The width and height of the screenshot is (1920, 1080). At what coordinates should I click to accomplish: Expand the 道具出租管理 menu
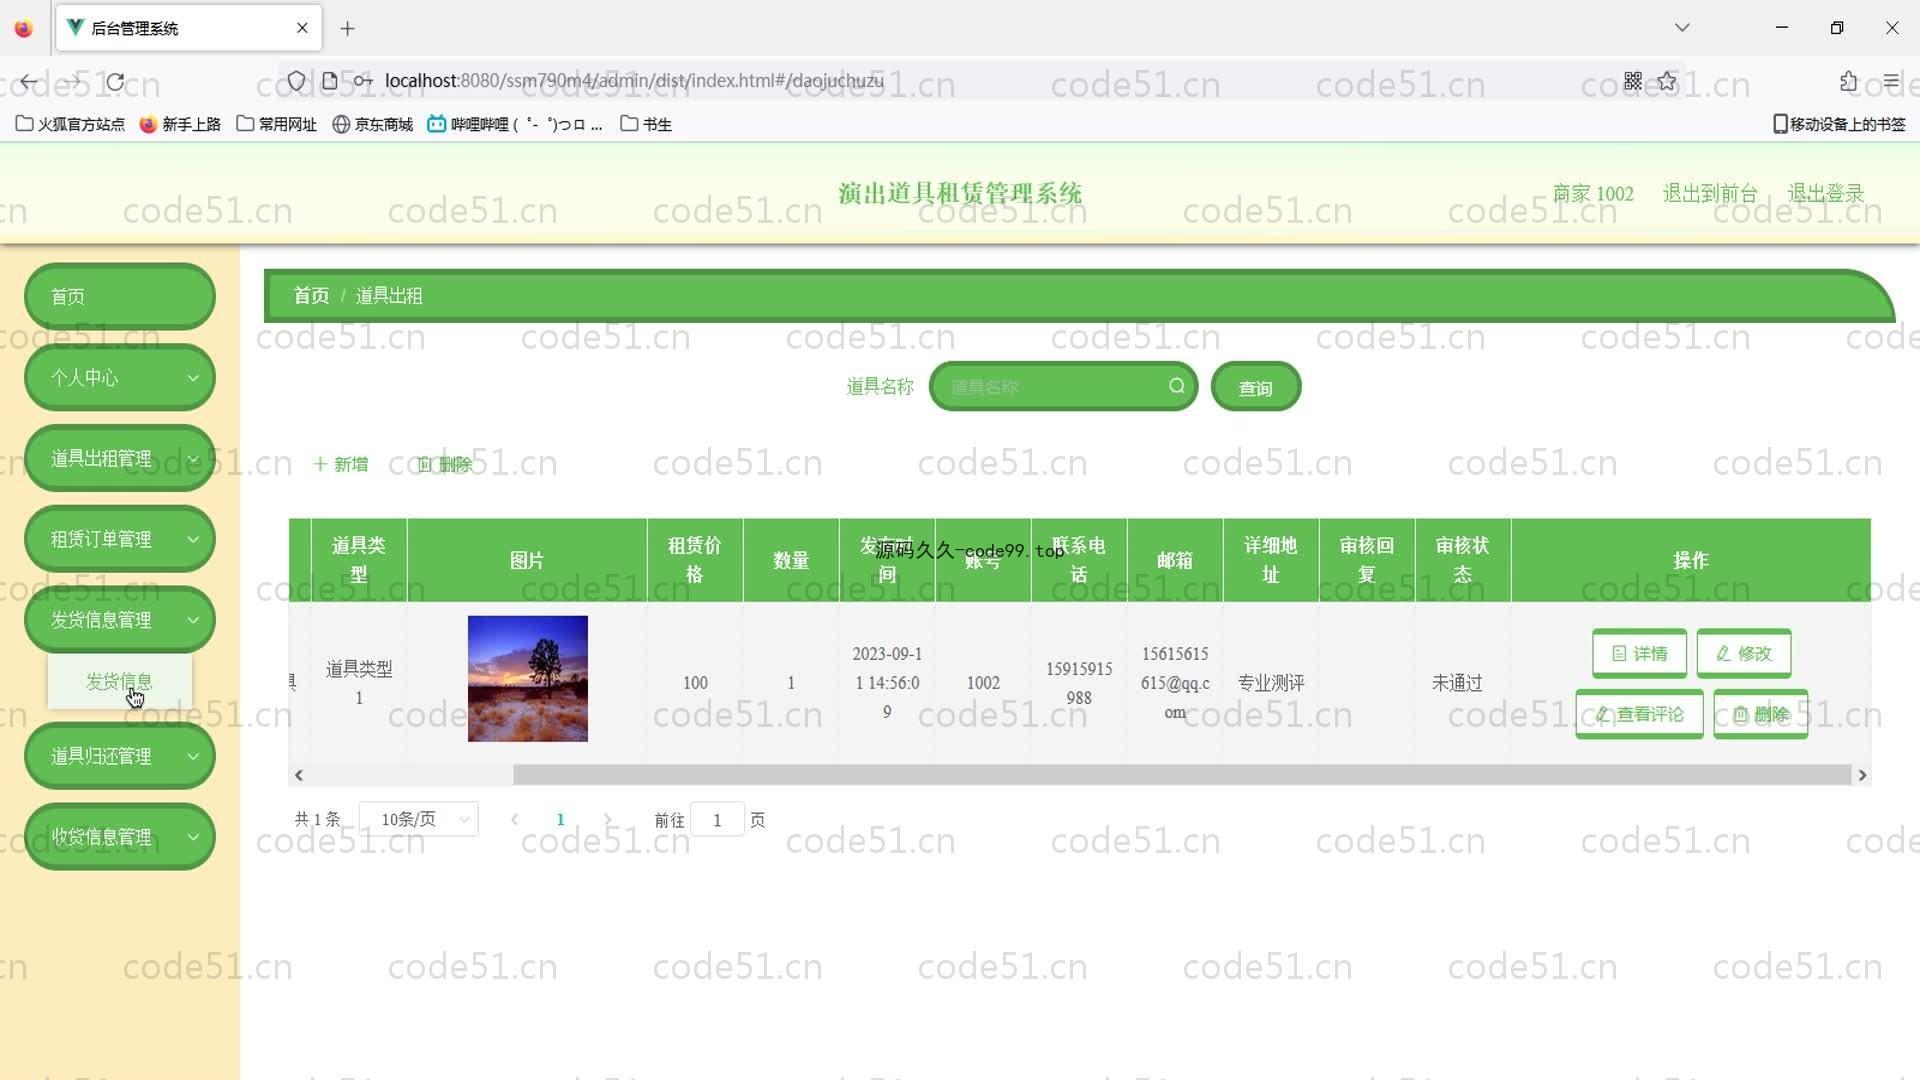[120, 458]
